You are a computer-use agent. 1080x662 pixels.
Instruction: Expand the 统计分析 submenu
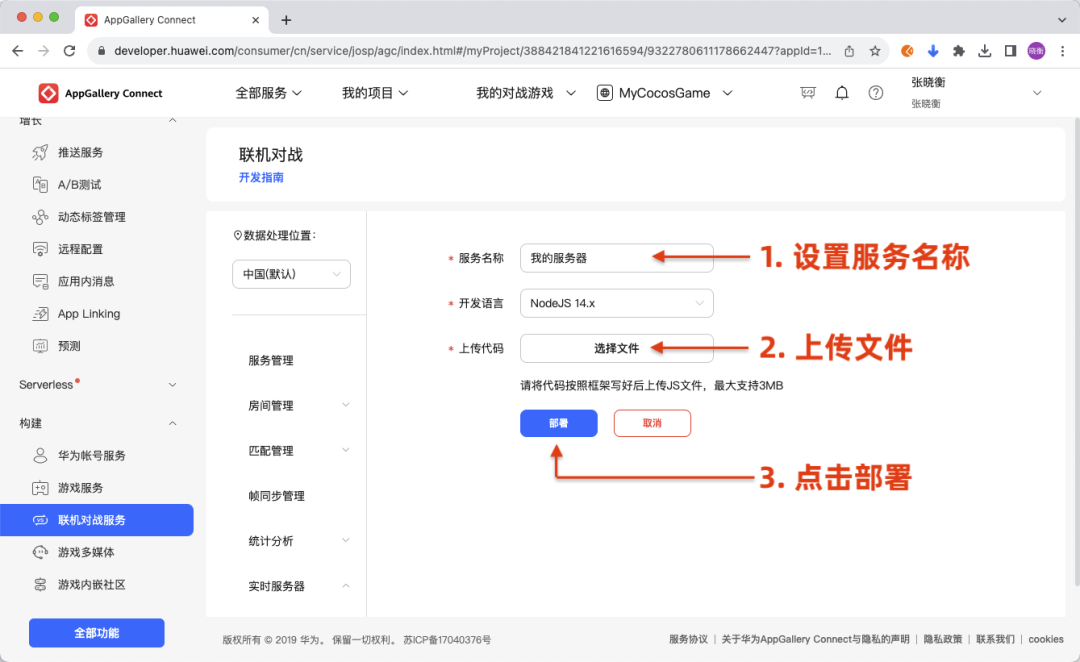click(346, 540)
